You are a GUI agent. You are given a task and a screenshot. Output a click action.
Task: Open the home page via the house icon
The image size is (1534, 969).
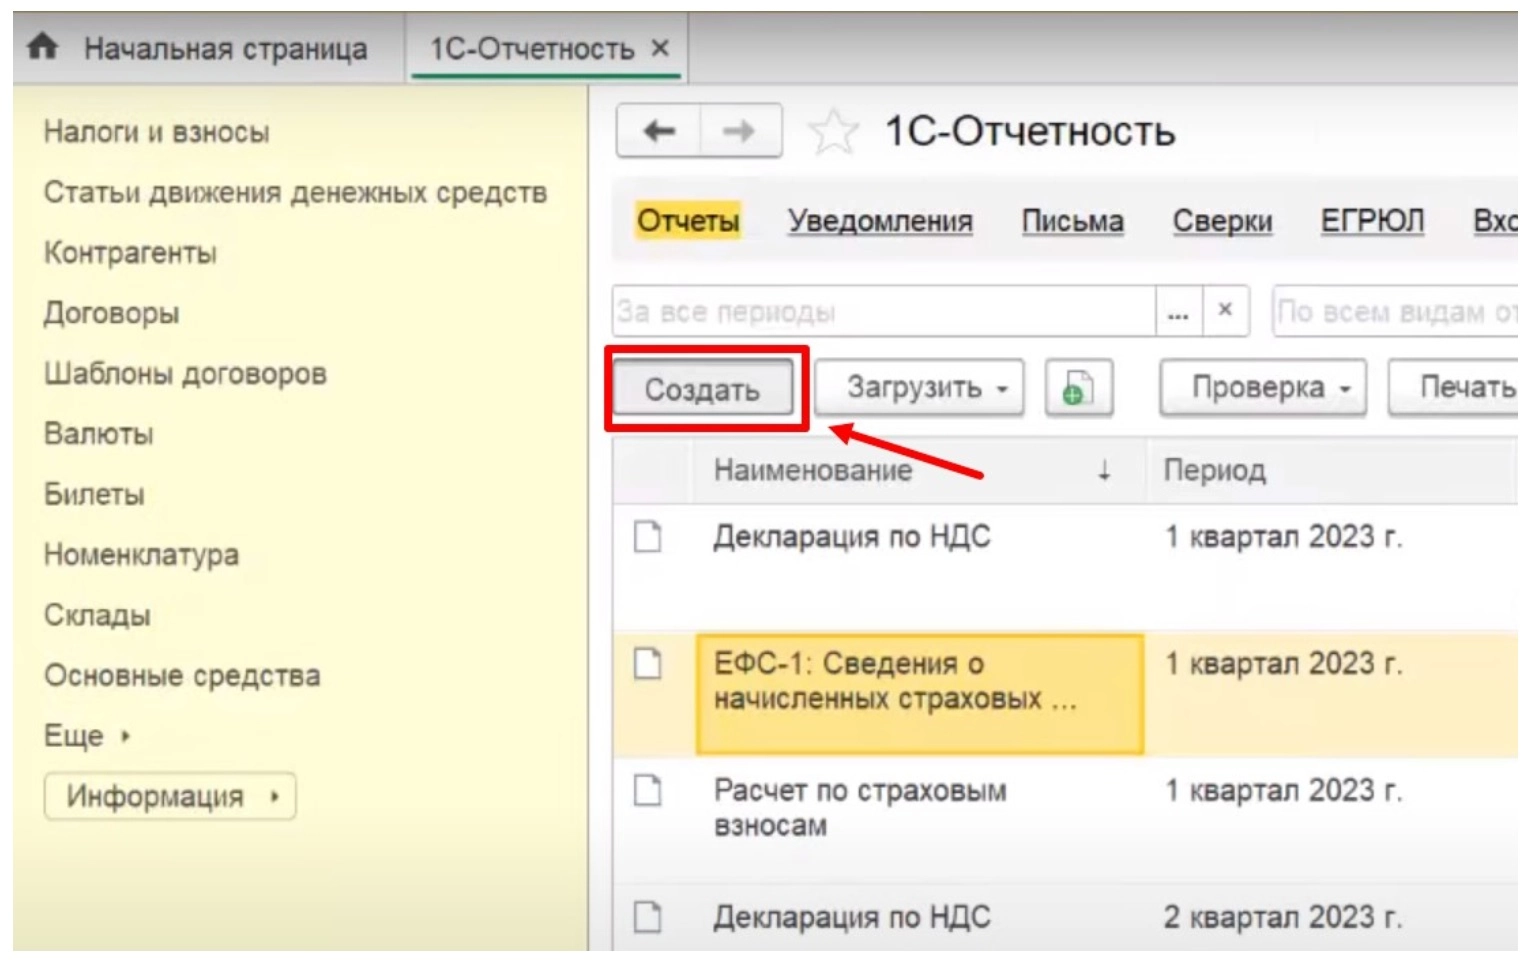42,47
